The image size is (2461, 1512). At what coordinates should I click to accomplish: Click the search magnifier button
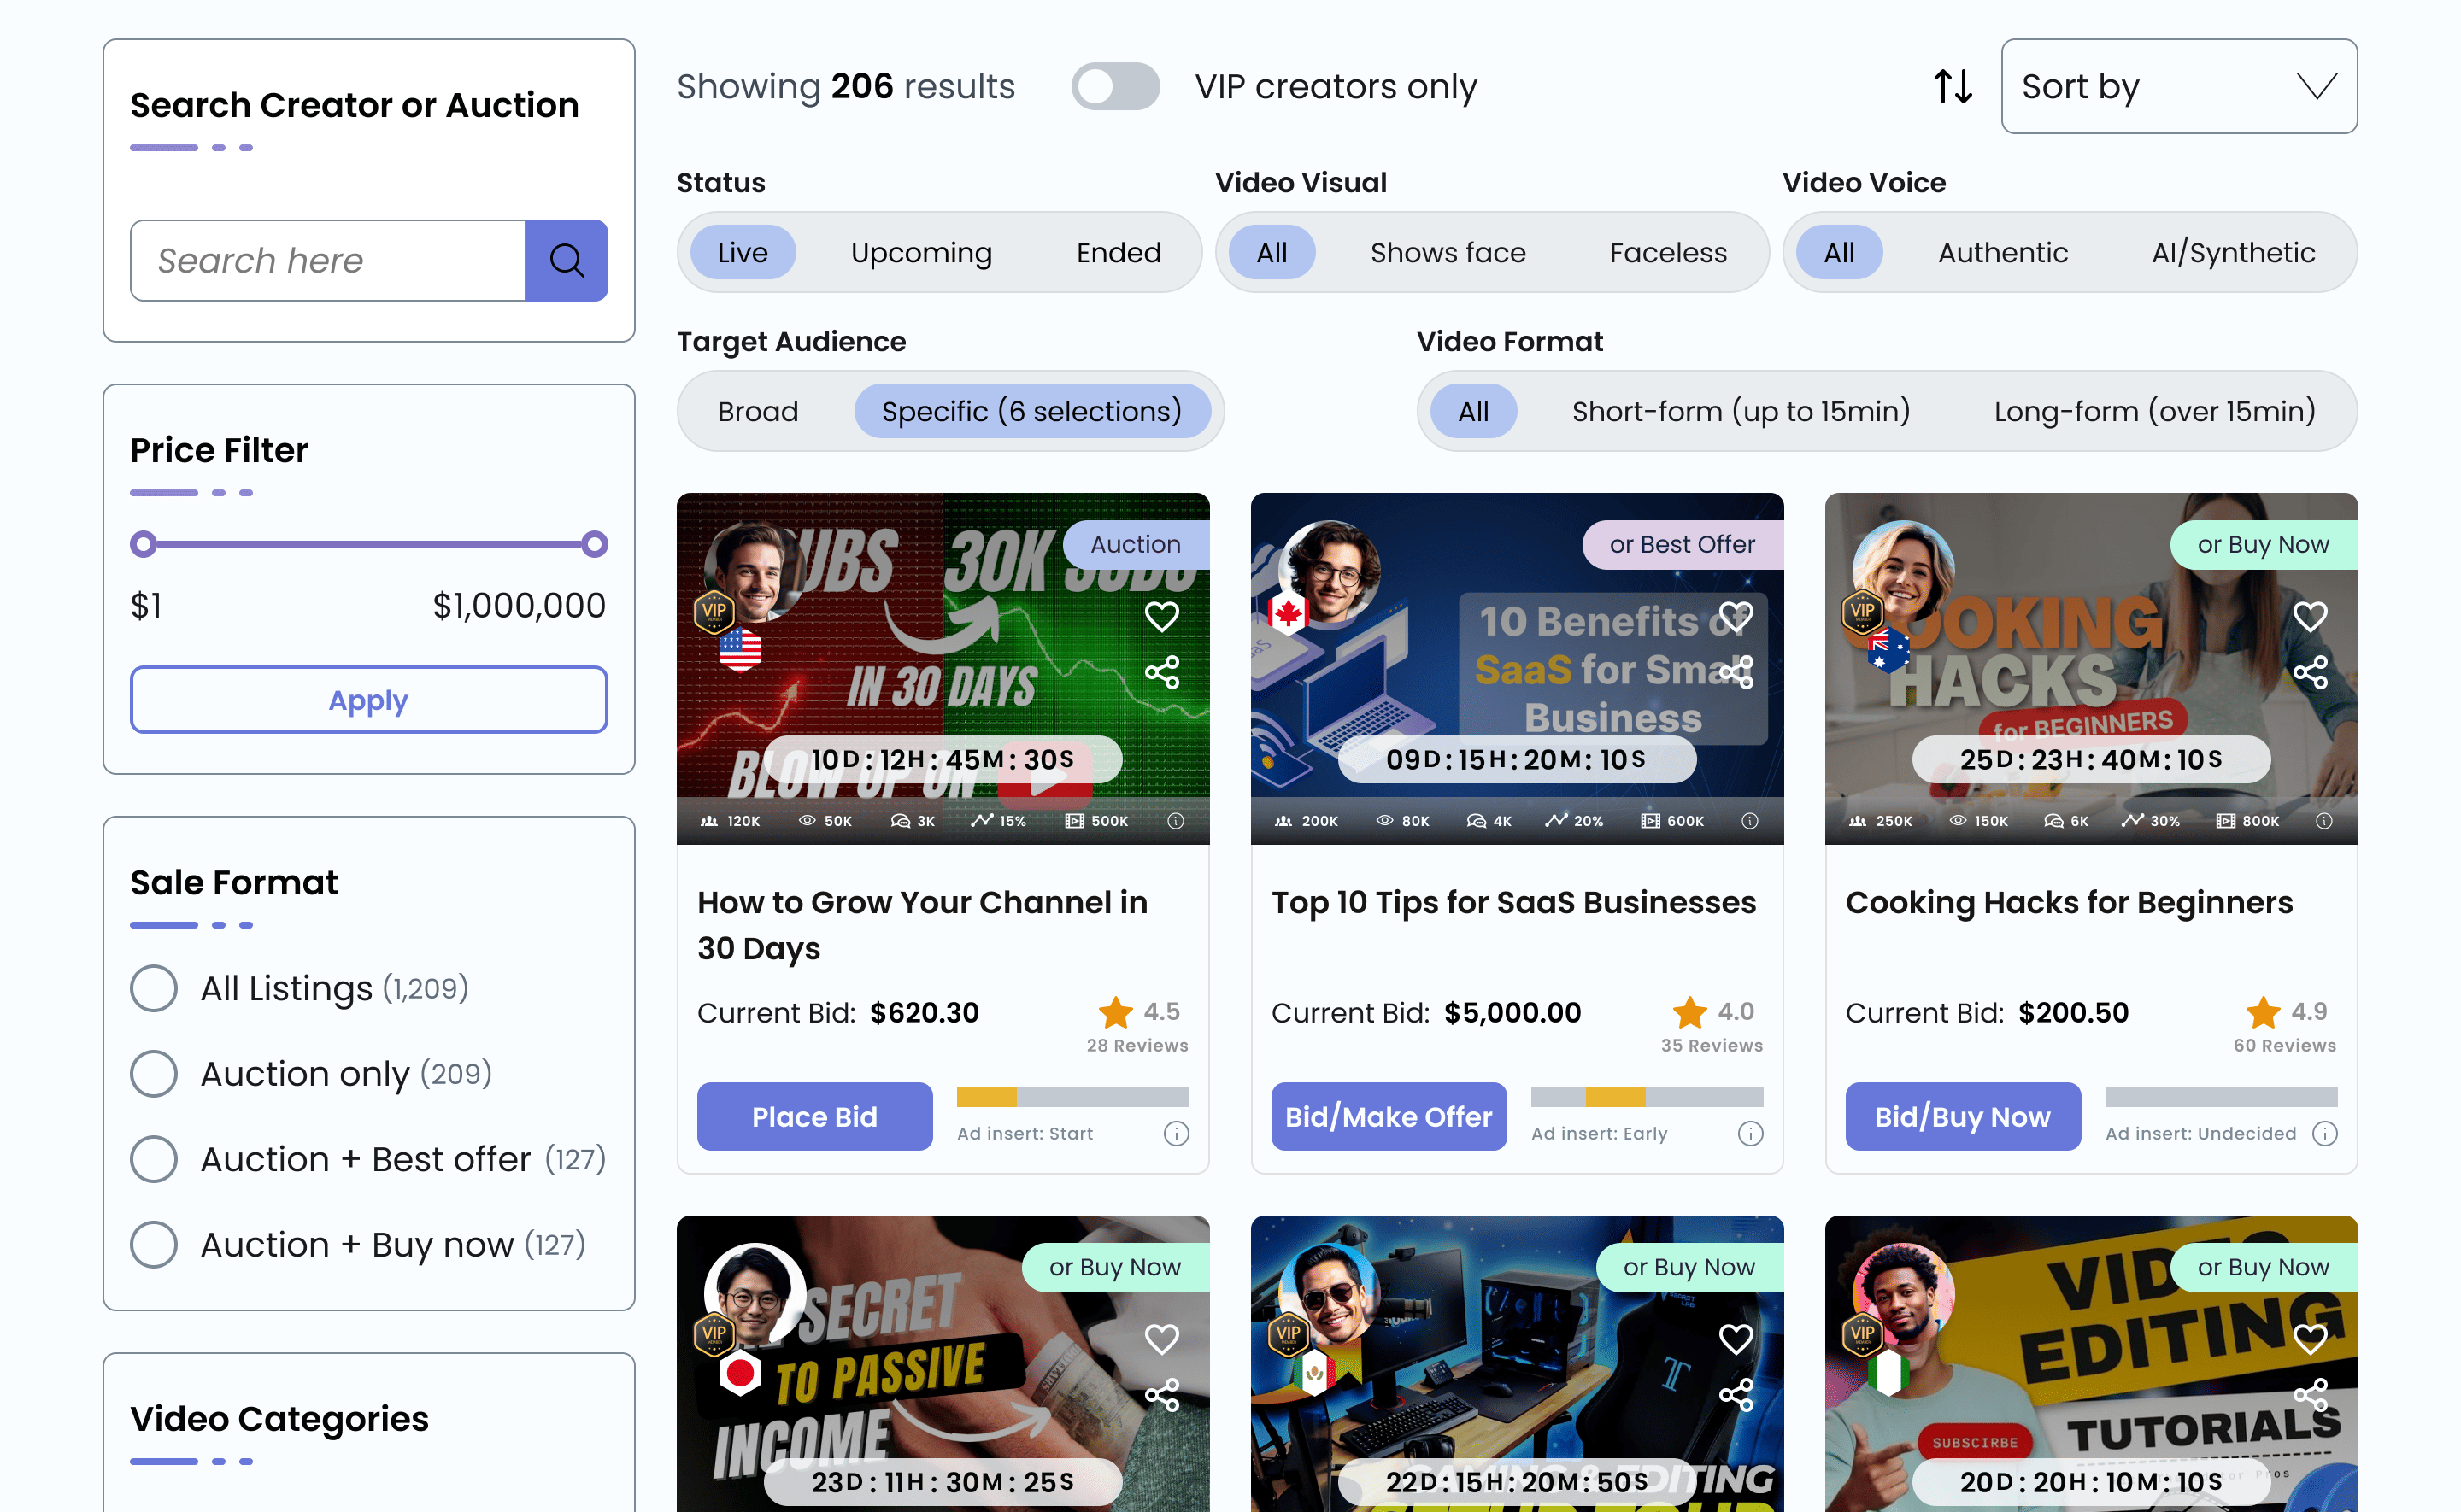tap(566, 260)
